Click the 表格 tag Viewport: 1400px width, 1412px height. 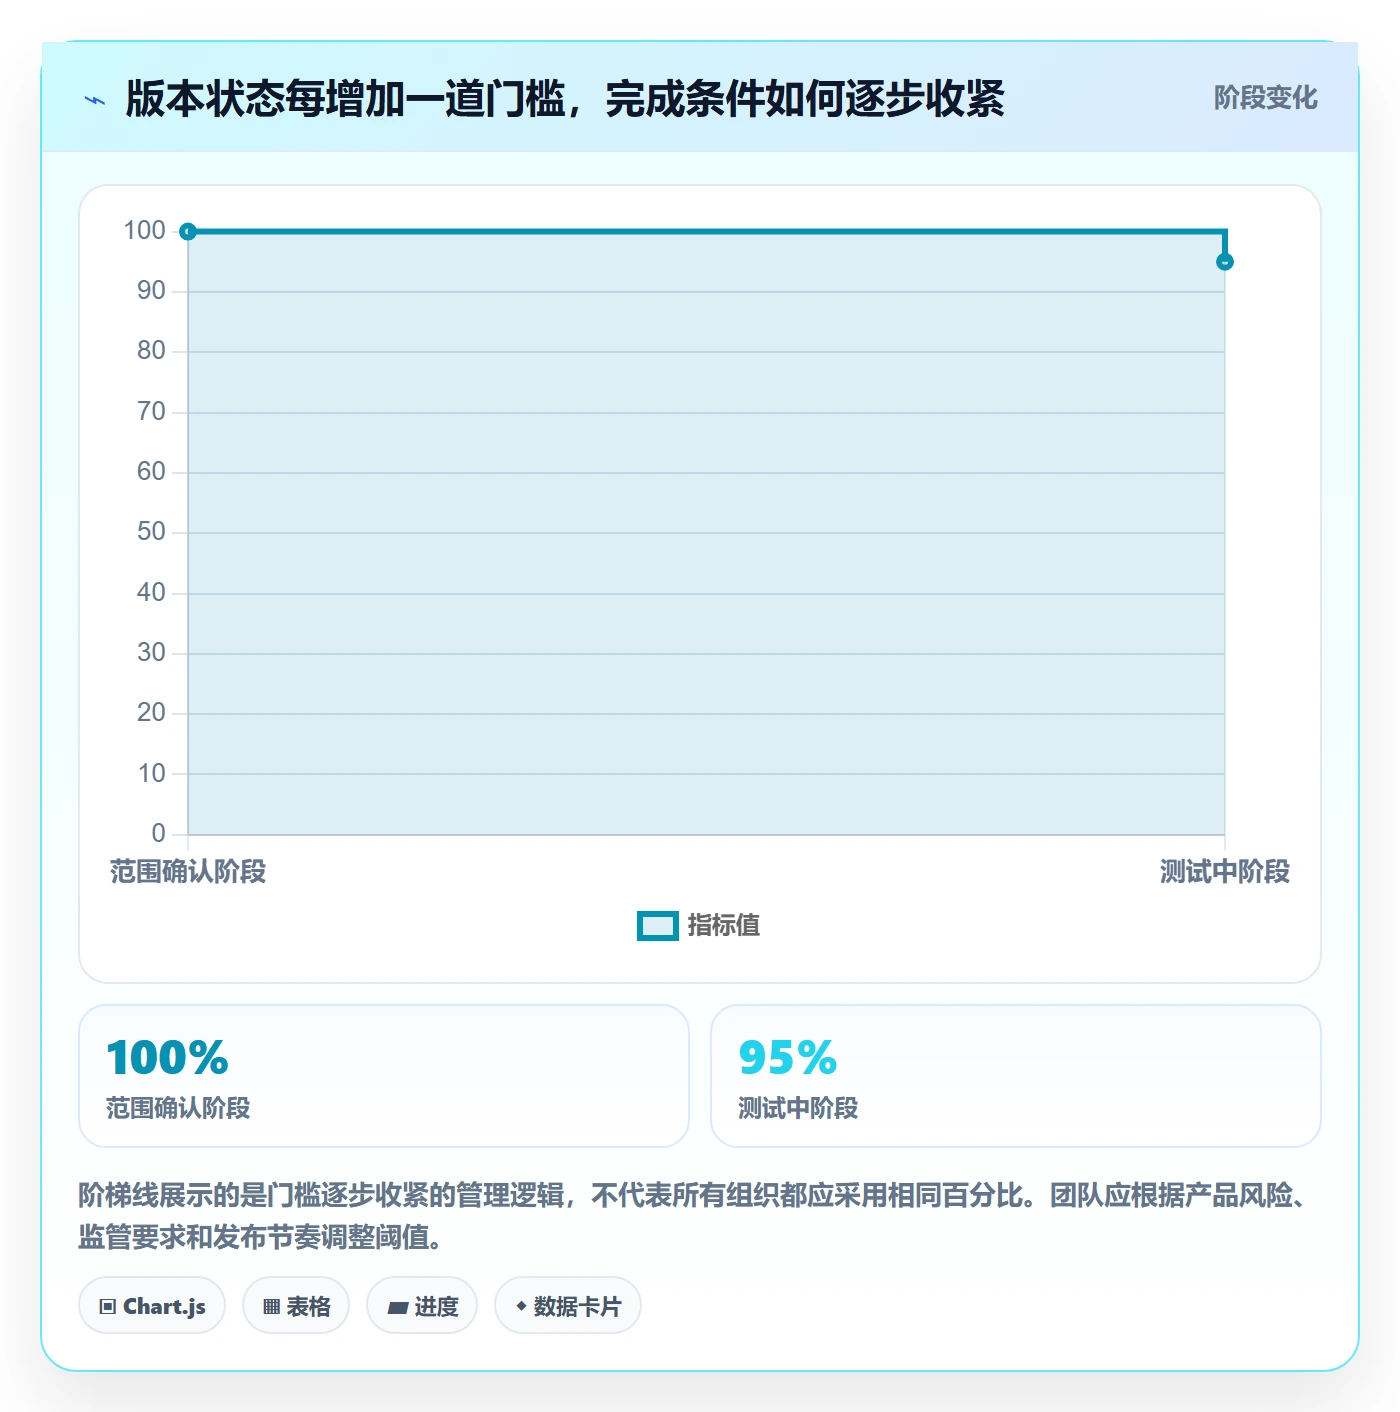[296, 1306]
